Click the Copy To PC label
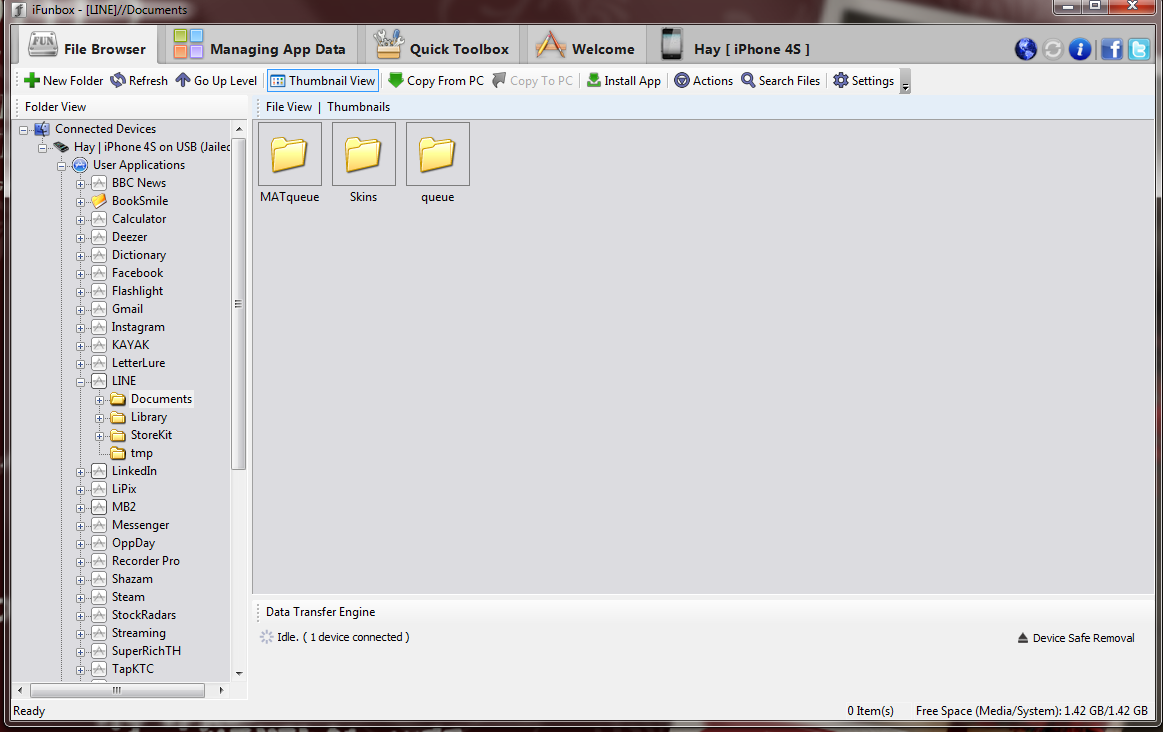This screenshot has width=1163, height=732. tap(541, 81)
